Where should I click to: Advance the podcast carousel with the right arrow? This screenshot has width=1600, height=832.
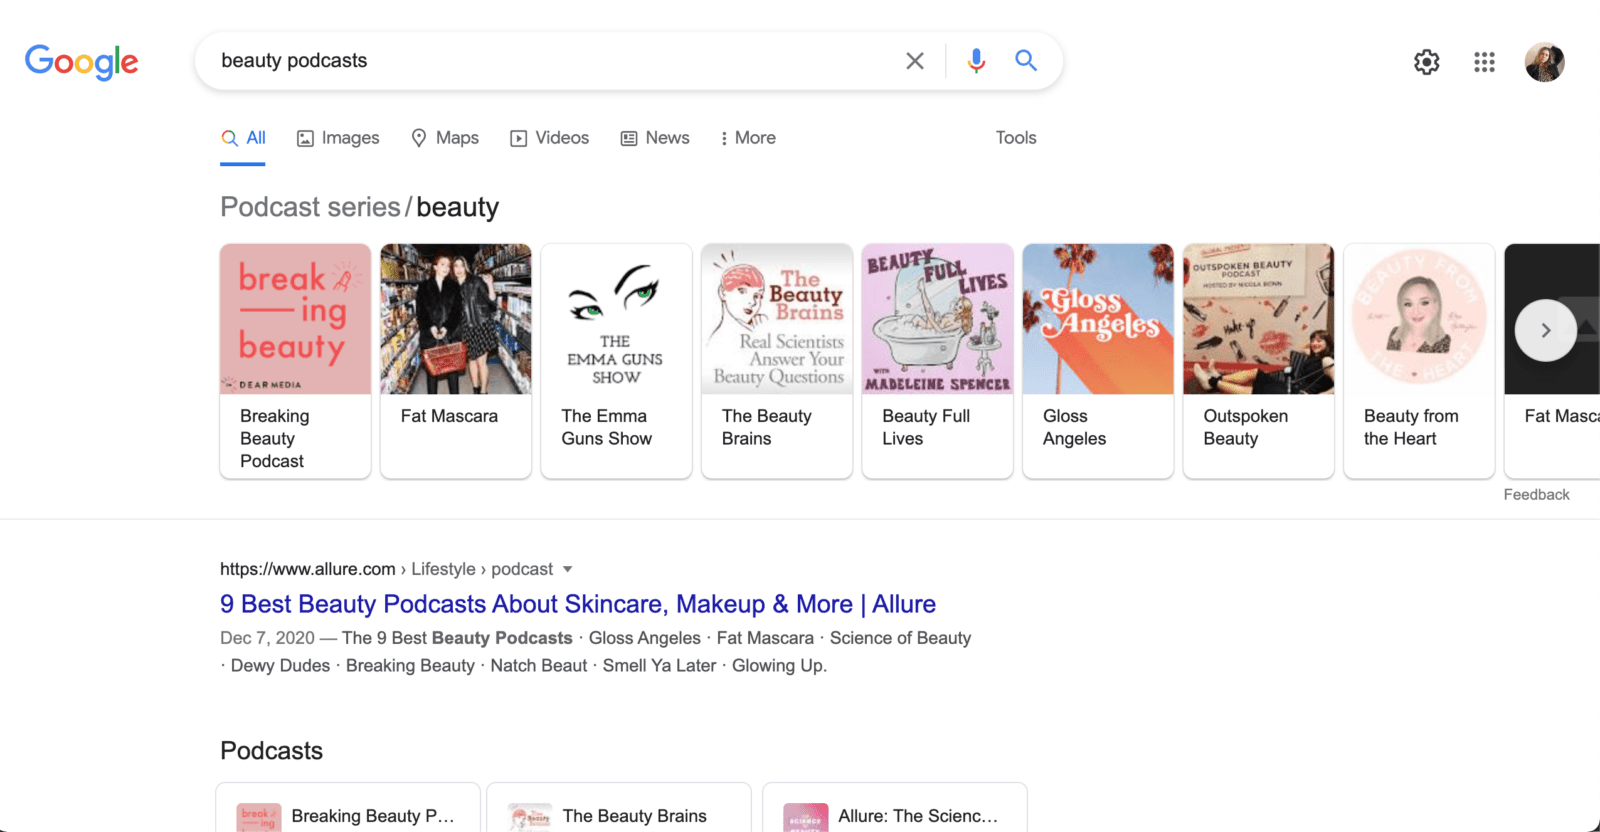pos(1546,330)
